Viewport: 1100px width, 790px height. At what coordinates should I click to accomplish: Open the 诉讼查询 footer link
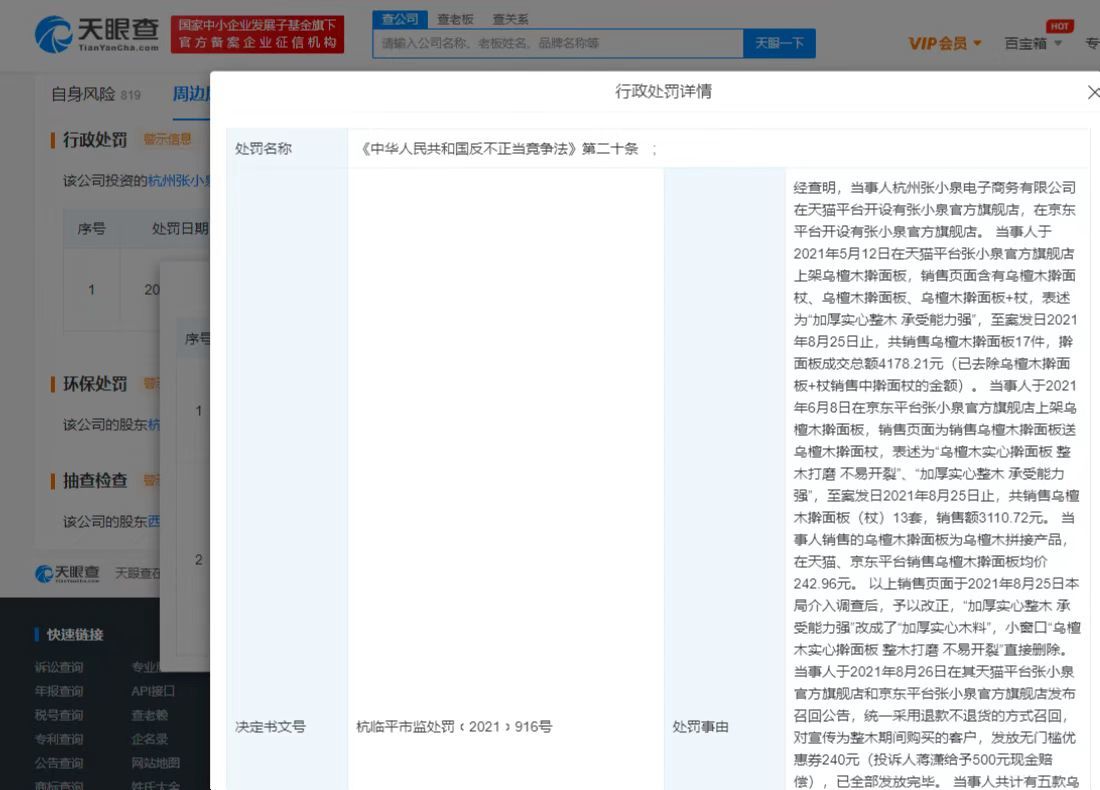point(59,667)
